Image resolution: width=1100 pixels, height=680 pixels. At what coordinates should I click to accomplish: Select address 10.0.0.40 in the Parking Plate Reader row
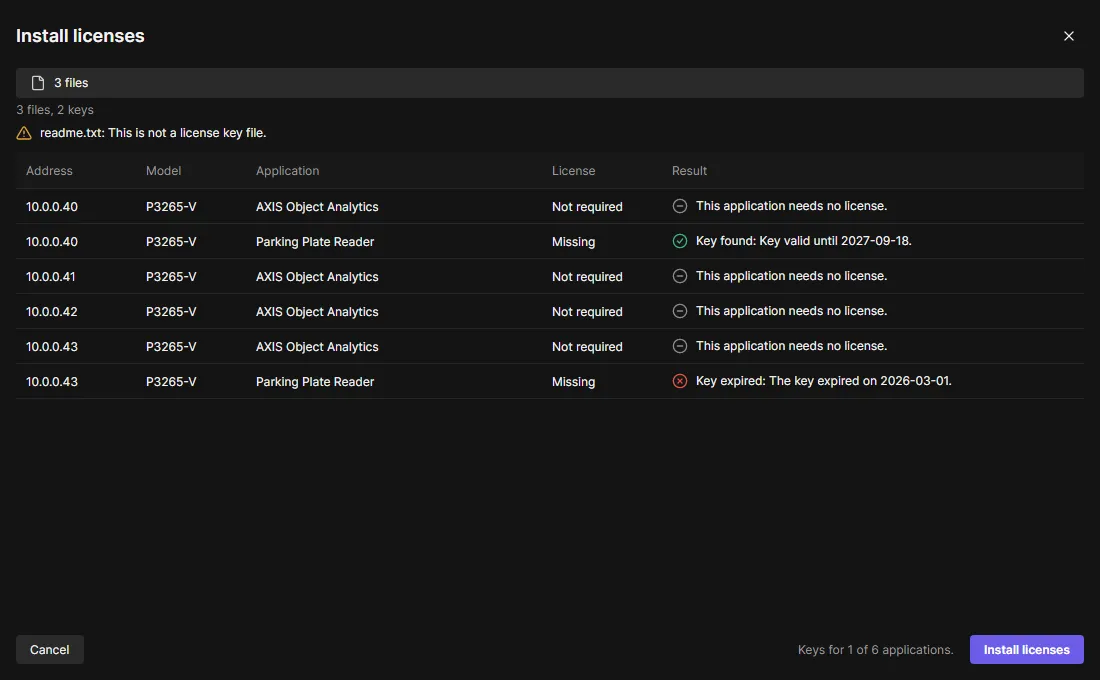coord(52,241)
